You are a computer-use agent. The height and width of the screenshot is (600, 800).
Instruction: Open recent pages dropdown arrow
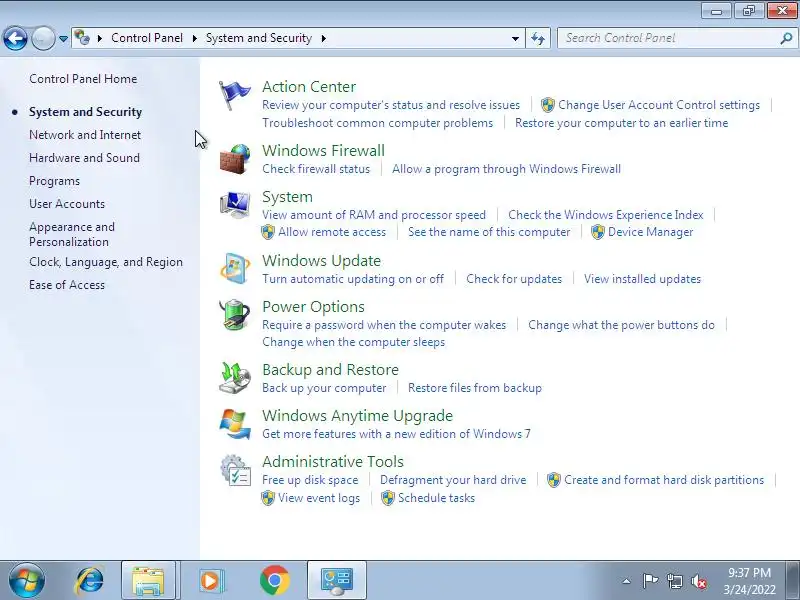click(x=63, y=39)
